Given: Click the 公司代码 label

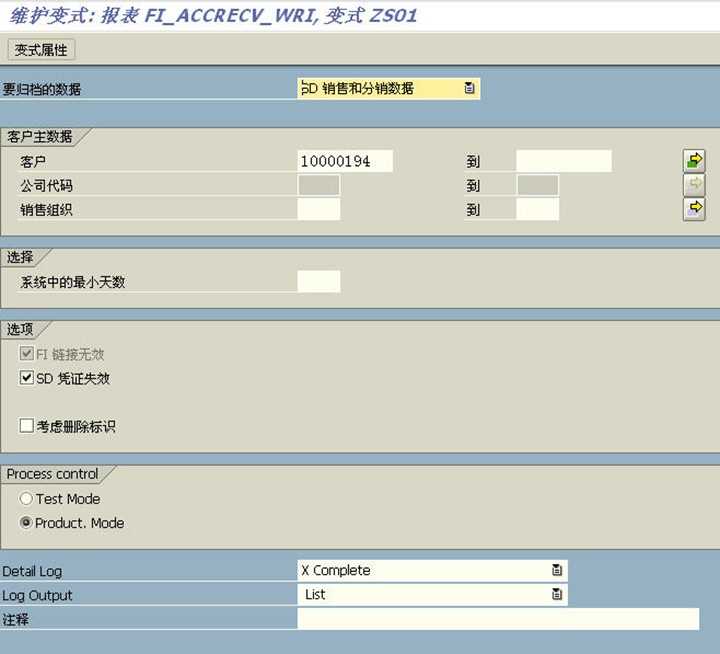Looking at the screenshot, I should pyautogui.click(x=46, y=186).
